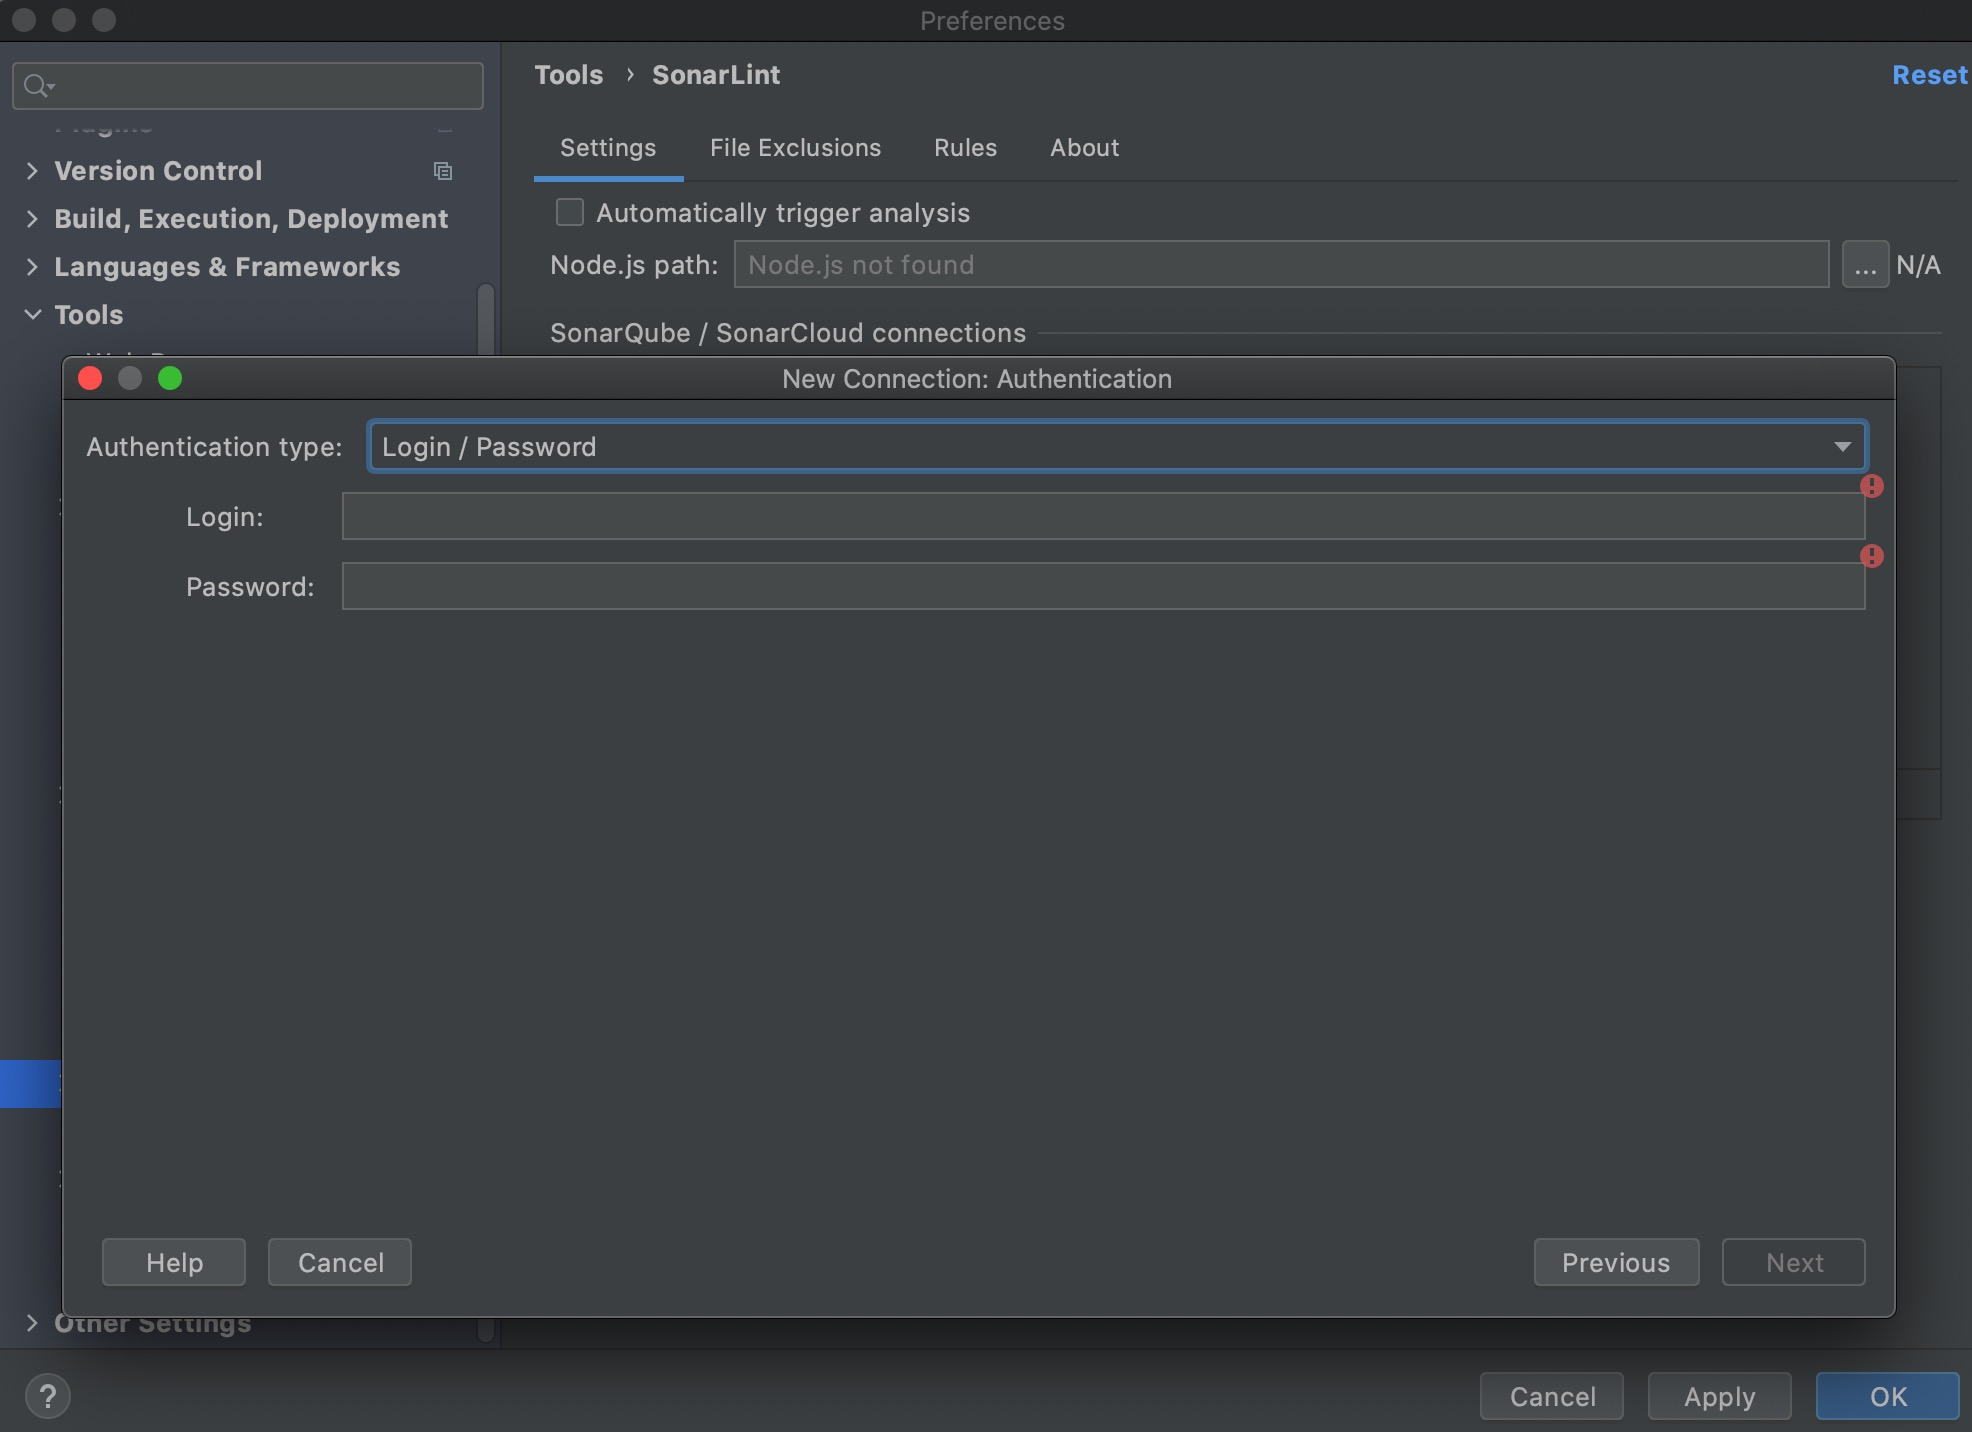Select Build, Execution, Deployment tree item

pyautogui.click(x=251, y=219)
